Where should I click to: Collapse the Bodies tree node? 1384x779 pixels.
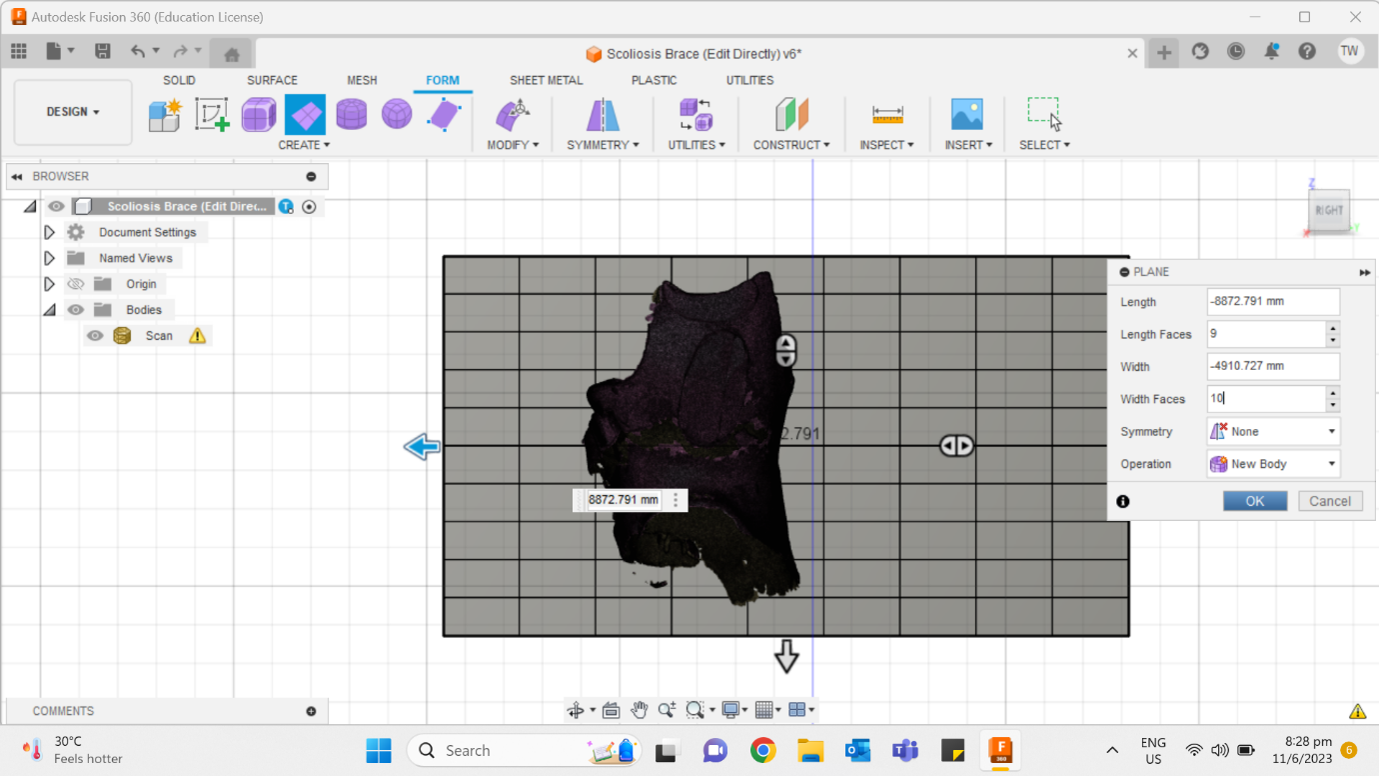point(49,311)
